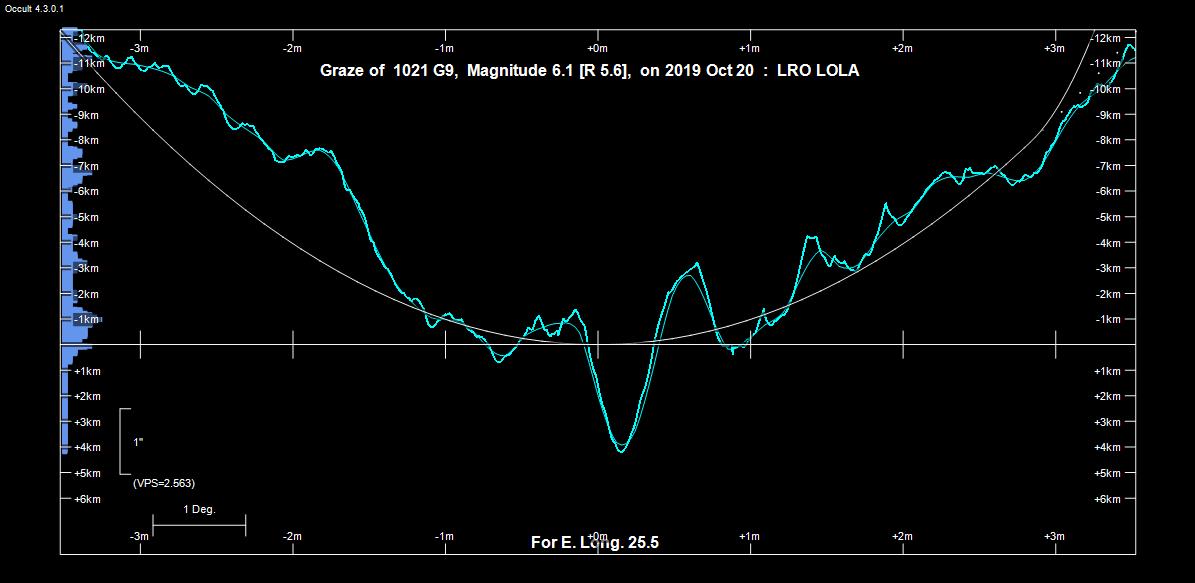
Task: Click the +1m tick label on top axis
Action: [749, 48]
